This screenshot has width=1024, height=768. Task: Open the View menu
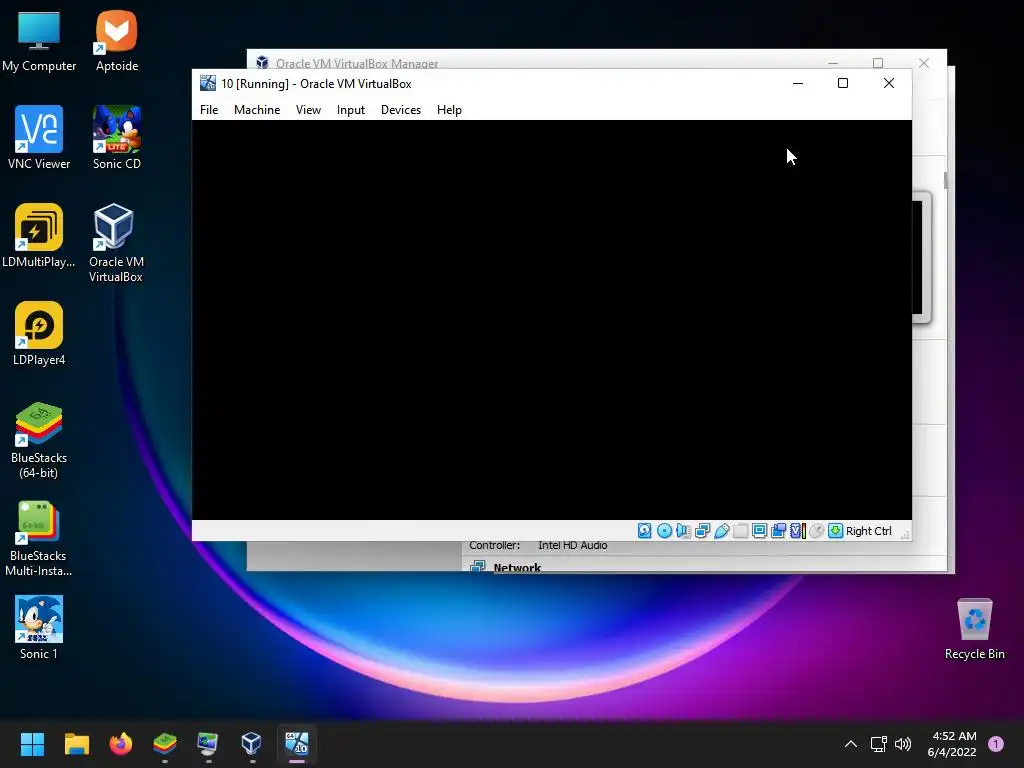click(x=308, y=110)
